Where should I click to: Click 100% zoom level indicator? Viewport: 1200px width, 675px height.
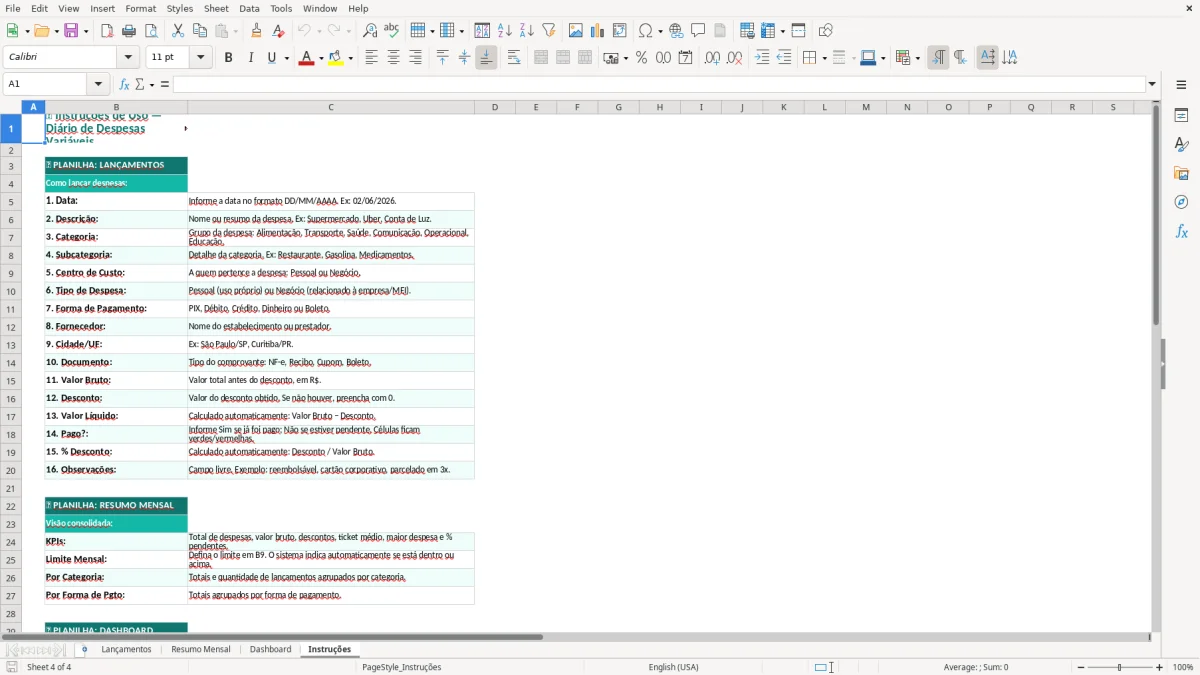point(1183,667)
